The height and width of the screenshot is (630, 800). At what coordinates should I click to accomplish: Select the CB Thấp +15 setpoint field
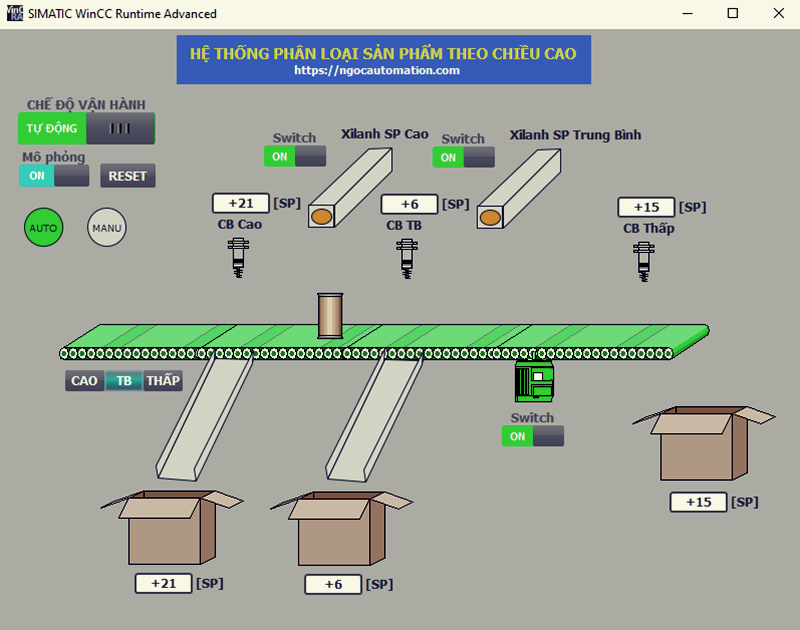click(x=646, y=207)
